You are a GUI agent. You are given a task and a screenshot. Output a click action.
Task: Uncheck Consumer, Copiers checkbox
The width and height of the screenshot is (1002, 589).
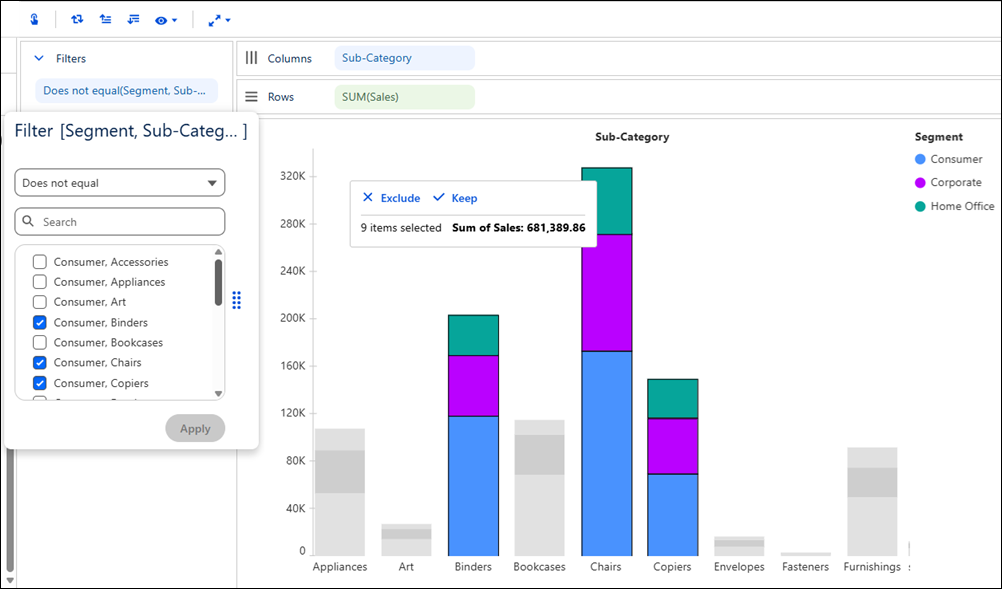coord(40,383)
